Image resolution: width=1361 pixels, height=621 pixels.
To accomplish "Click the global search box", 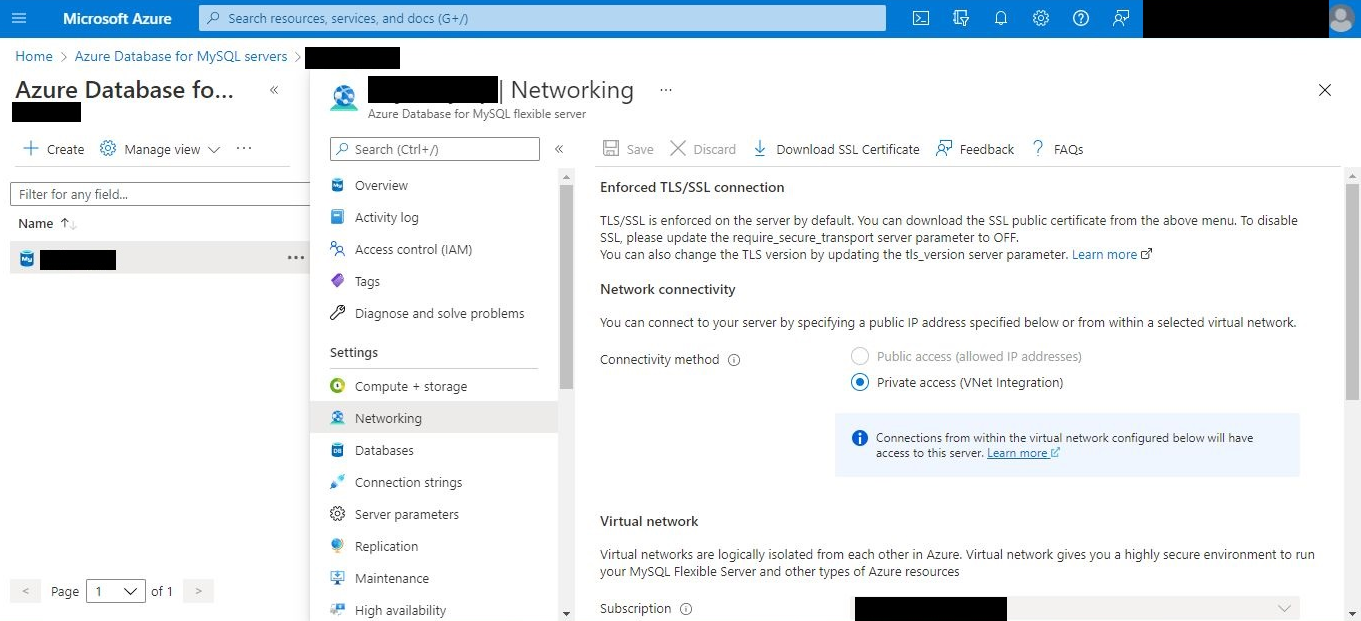I will (x=543, y=18).
